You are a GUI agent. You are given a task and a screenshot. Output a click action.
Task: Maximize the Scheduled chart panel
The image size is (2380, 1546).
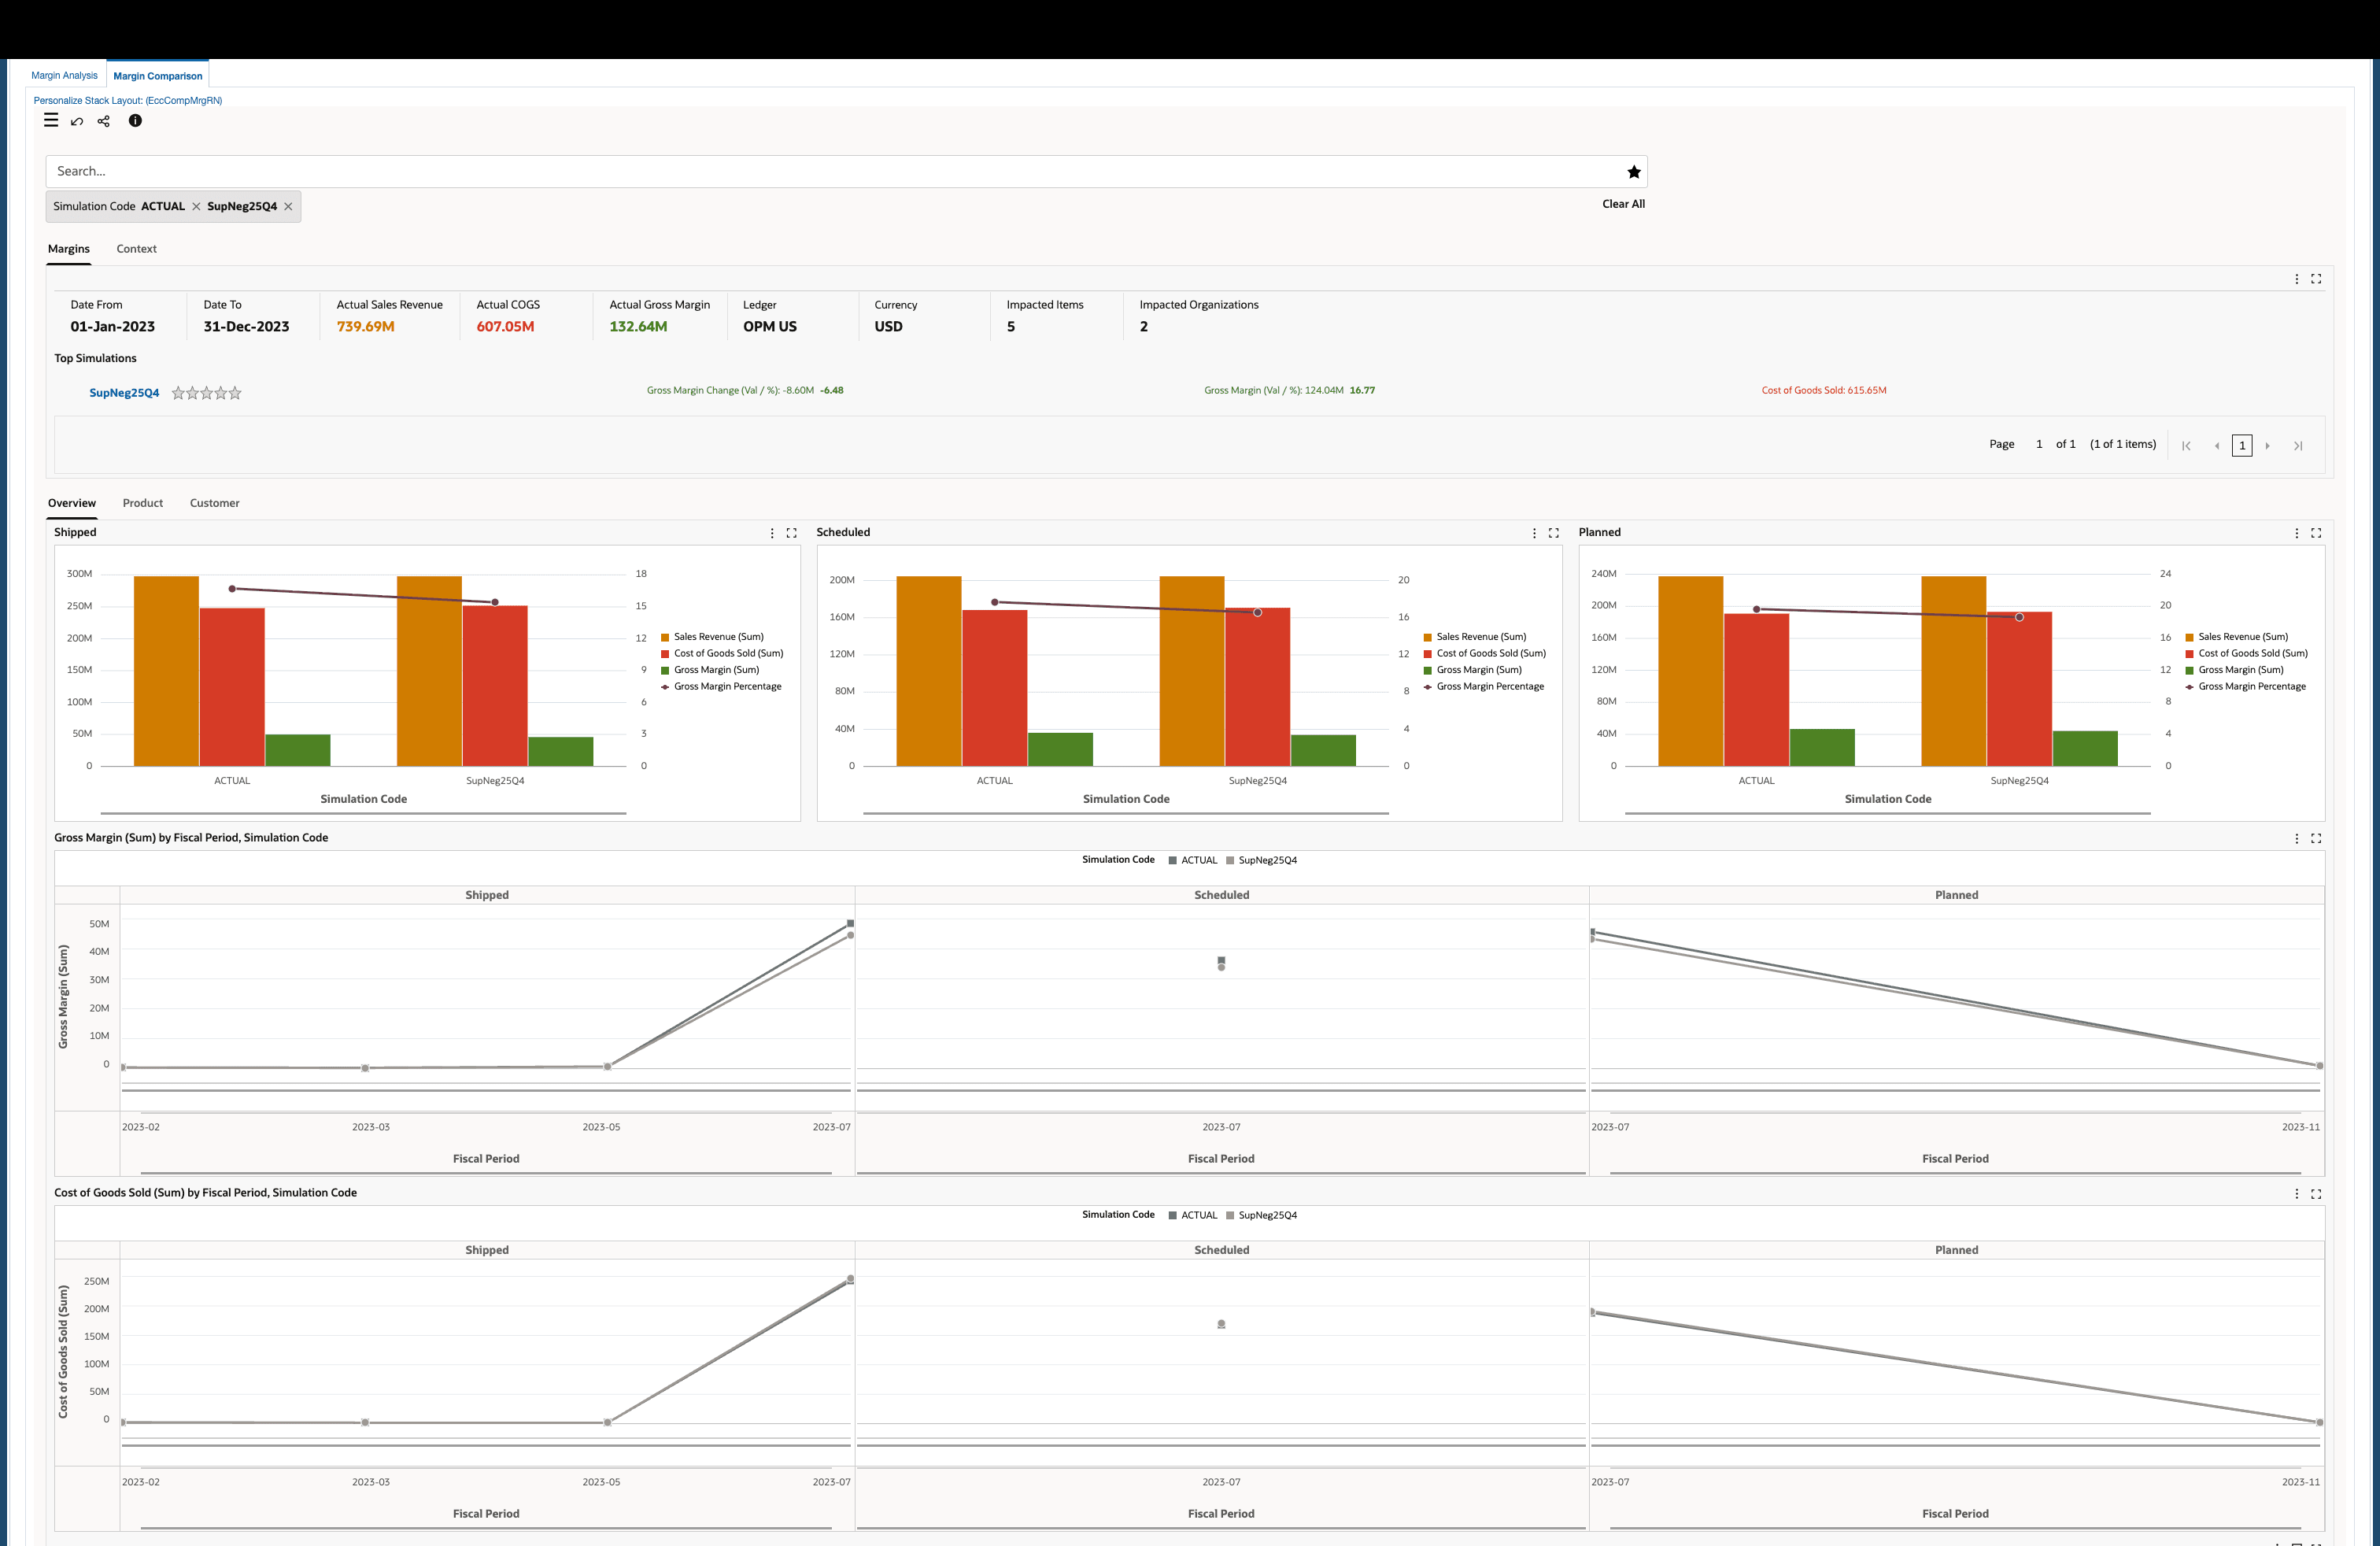(x=1553, y=533)
